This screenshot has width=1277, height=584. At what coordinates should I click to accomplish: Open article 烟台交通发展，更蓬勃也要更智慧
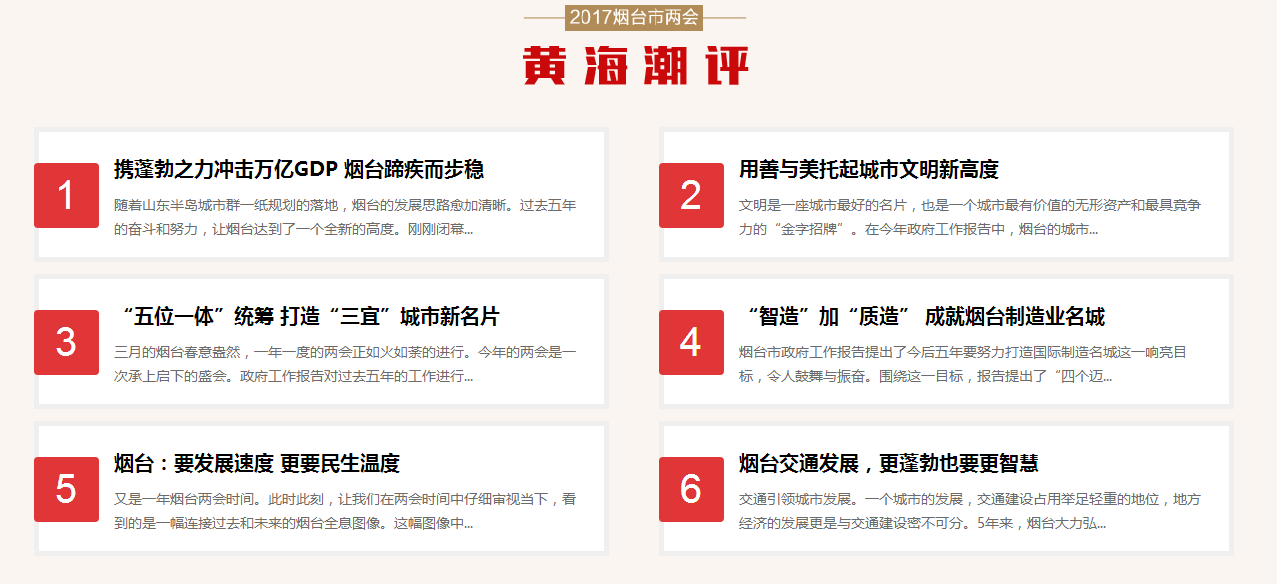pyautogui.click(x=888, y=464)
